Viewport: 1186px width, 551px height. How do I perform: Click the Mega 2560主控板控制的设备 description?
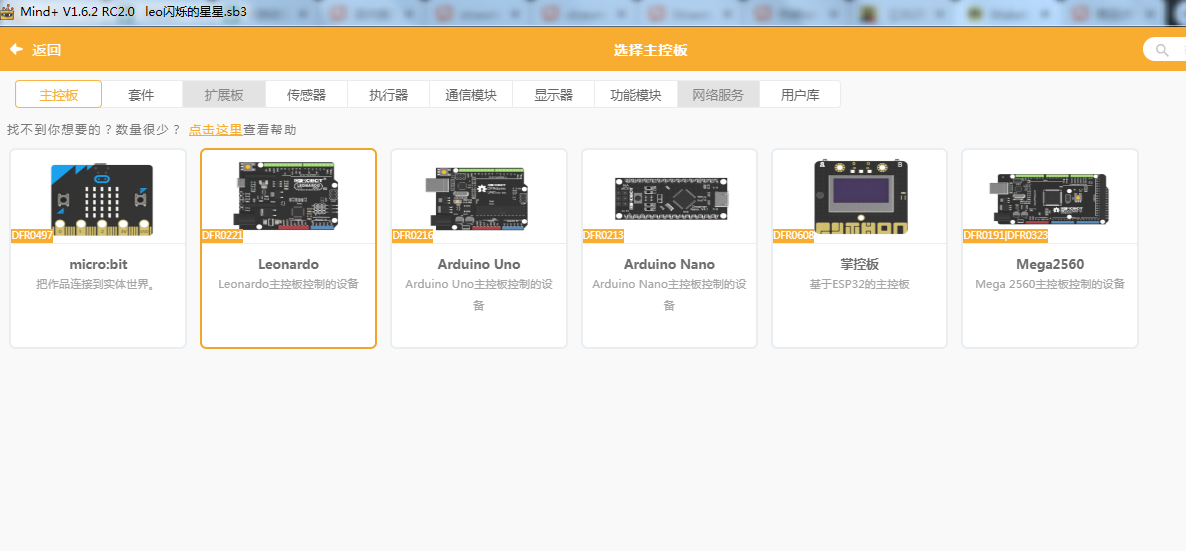1050,285
